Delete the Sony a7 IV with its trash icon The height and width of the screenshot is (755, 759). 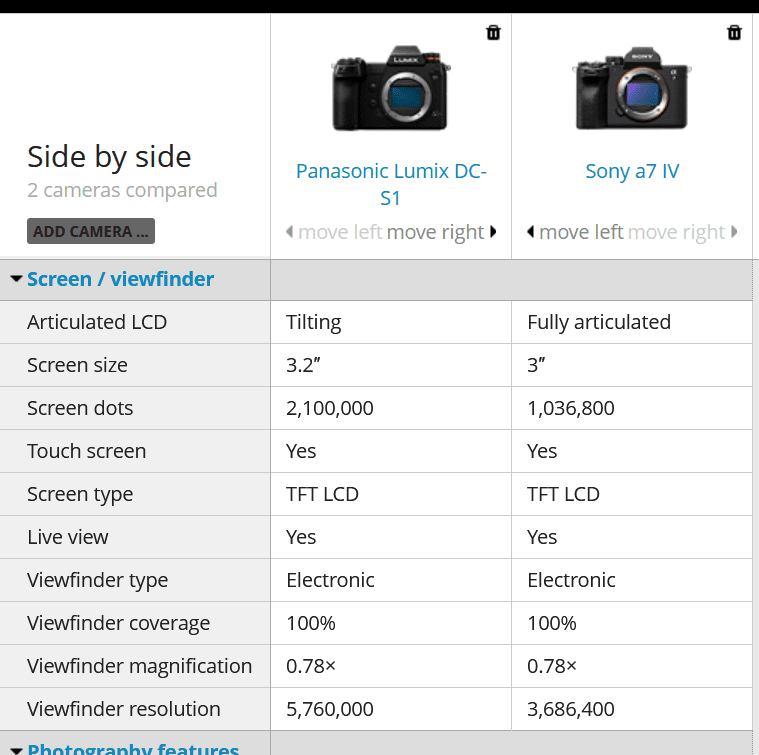coord(734,33)
